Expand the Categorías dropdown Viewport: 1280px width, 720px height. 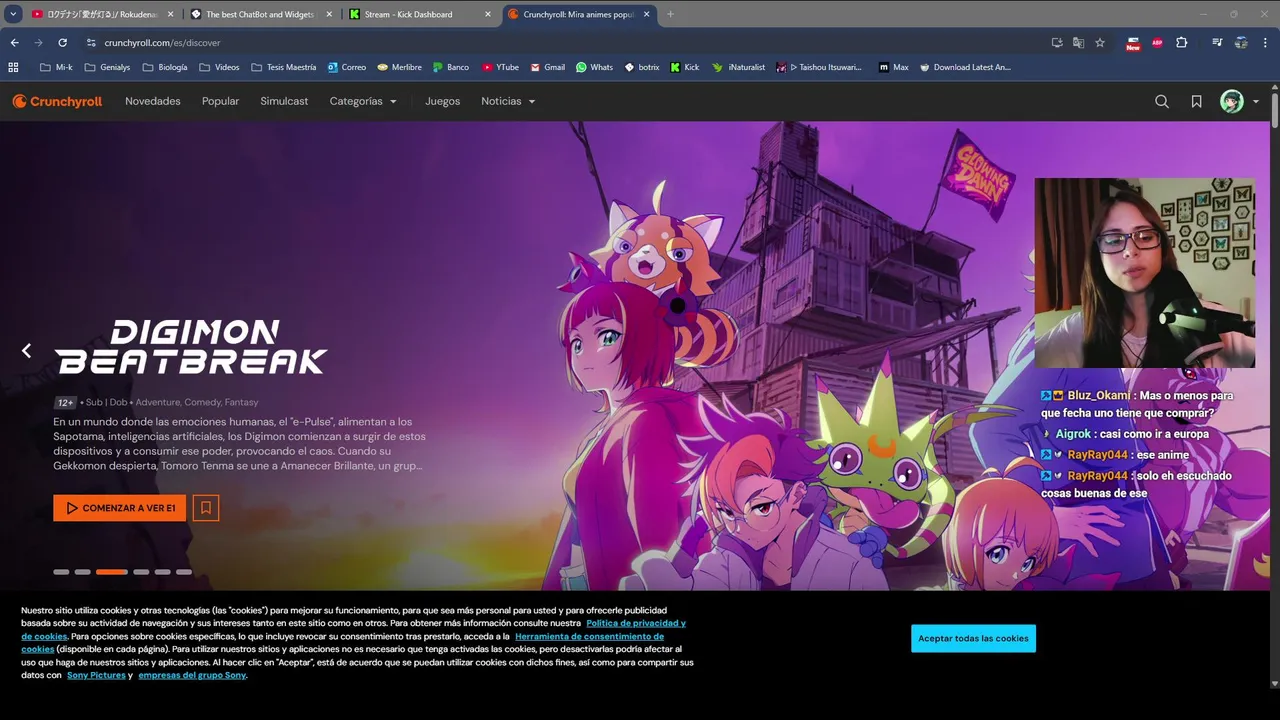click(x=363, y=101)
